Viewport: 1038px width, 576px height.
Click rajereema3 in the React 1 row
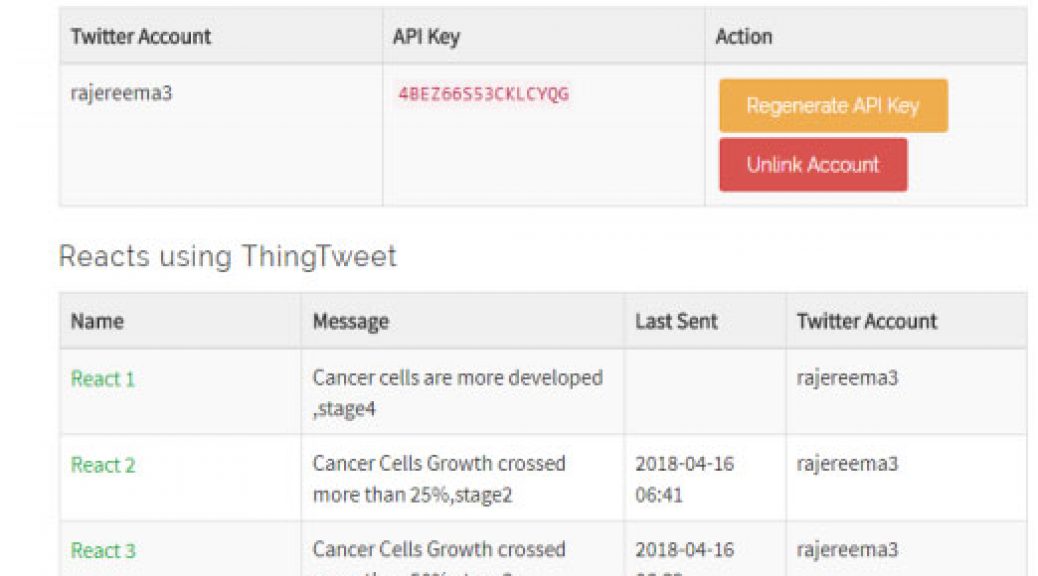coord(847,378)
